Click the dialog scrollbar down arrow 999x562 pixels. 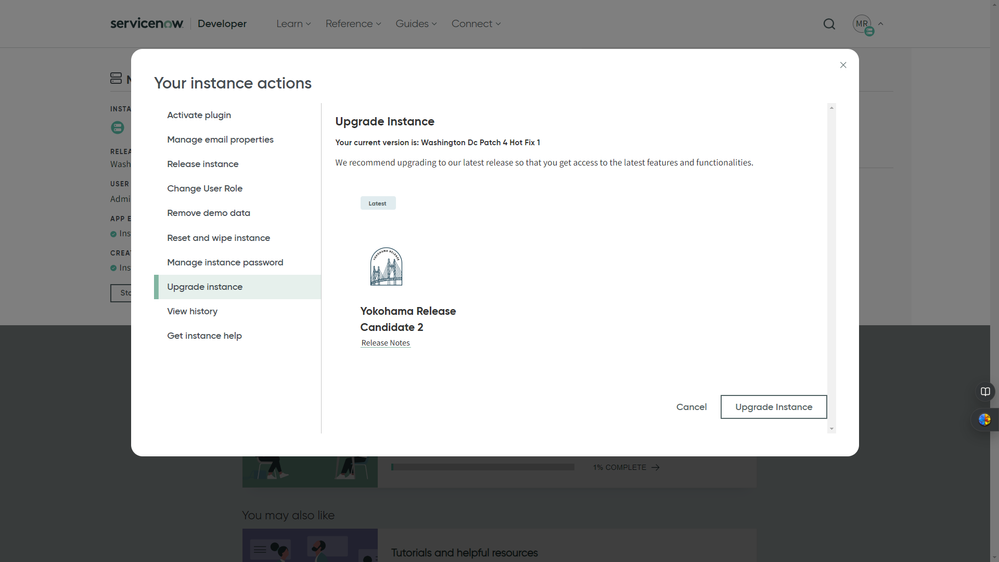[x=831, y=429]
